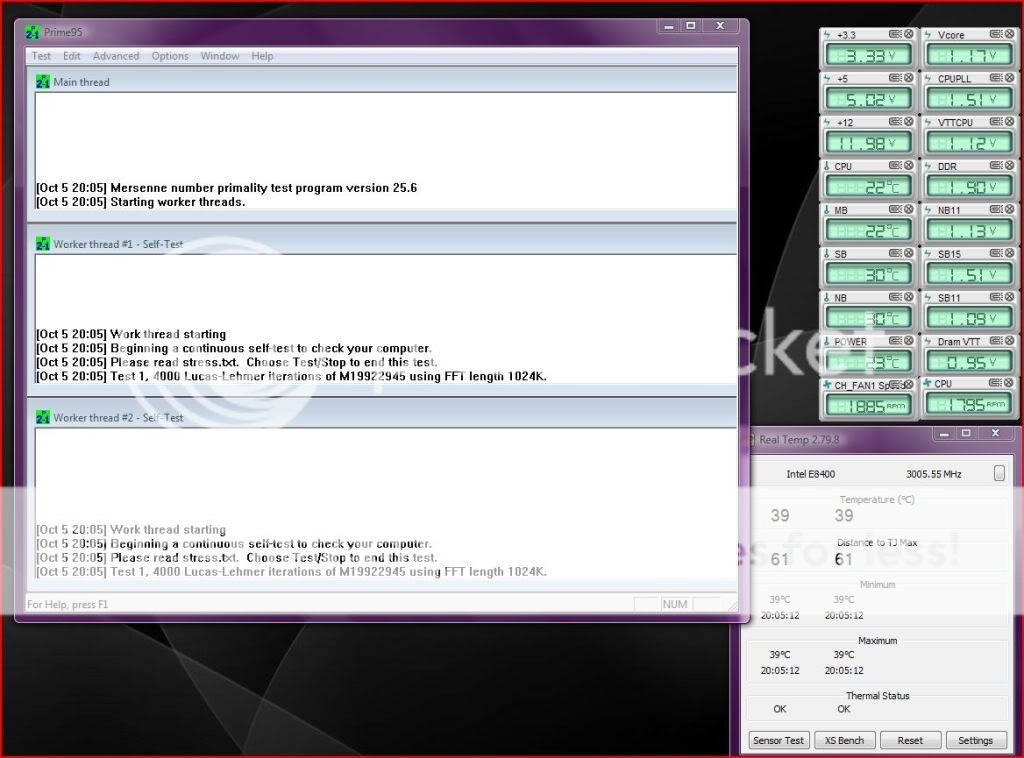This screenshot has height=758, width=1024.
Task: Open config icon on +5 voltage monitor
Action: pyautogui.click(x=895, y=78)
